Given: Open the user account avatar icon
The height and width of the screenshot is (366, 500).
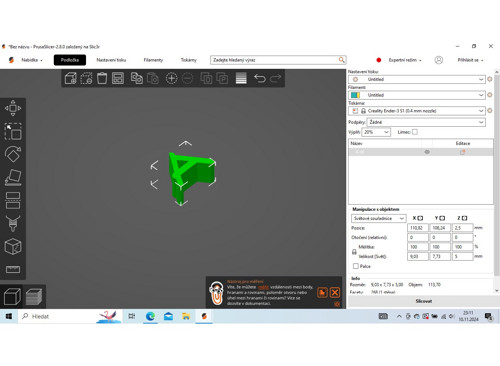Looking at the screenshot, I should 439,60.
